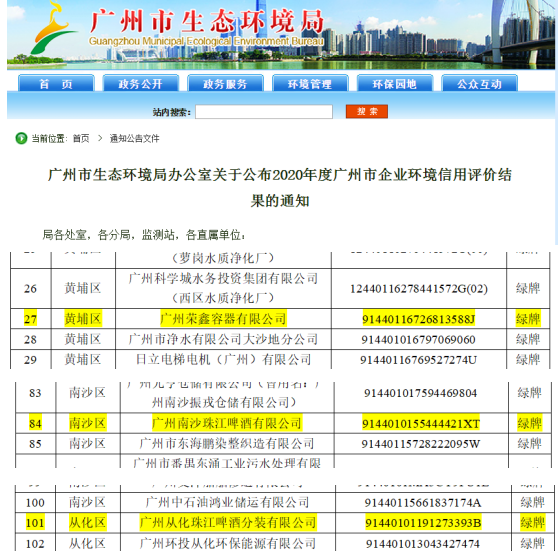This screenshot has height=560, width=558.
Task: Click the notice headline about 2020年度 credit evaluation
Action: 280,188
